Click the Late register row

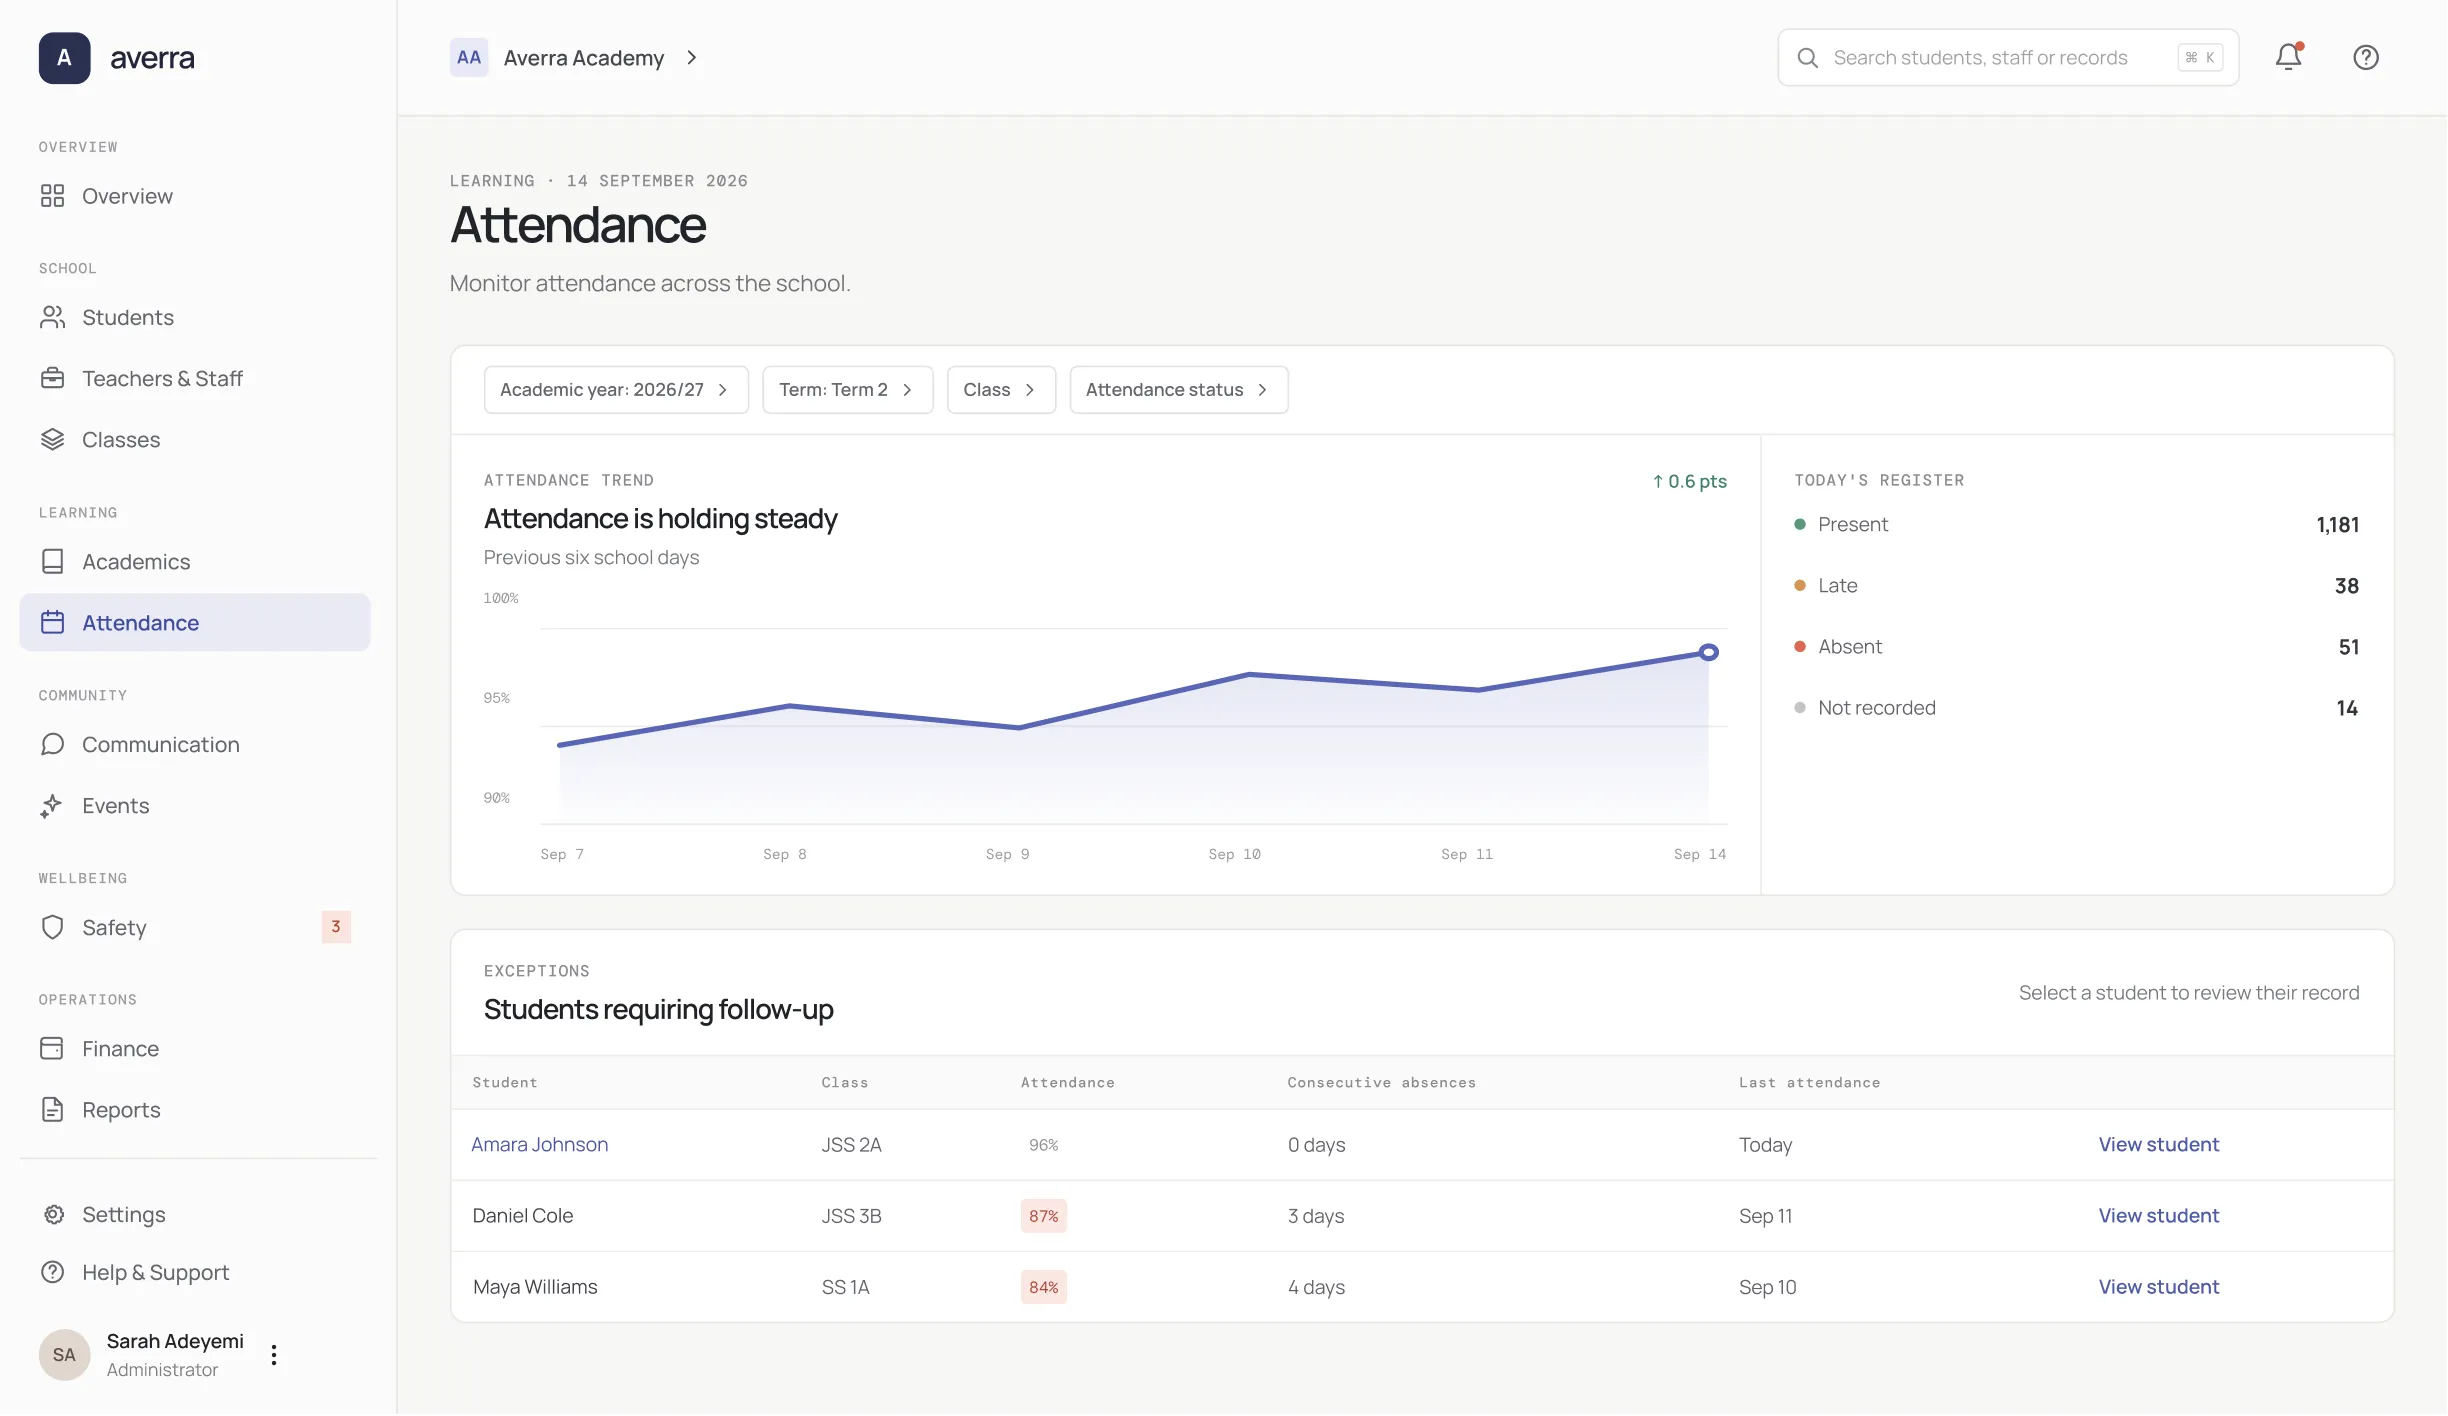pyautogui.click(x=2077, y=585)
